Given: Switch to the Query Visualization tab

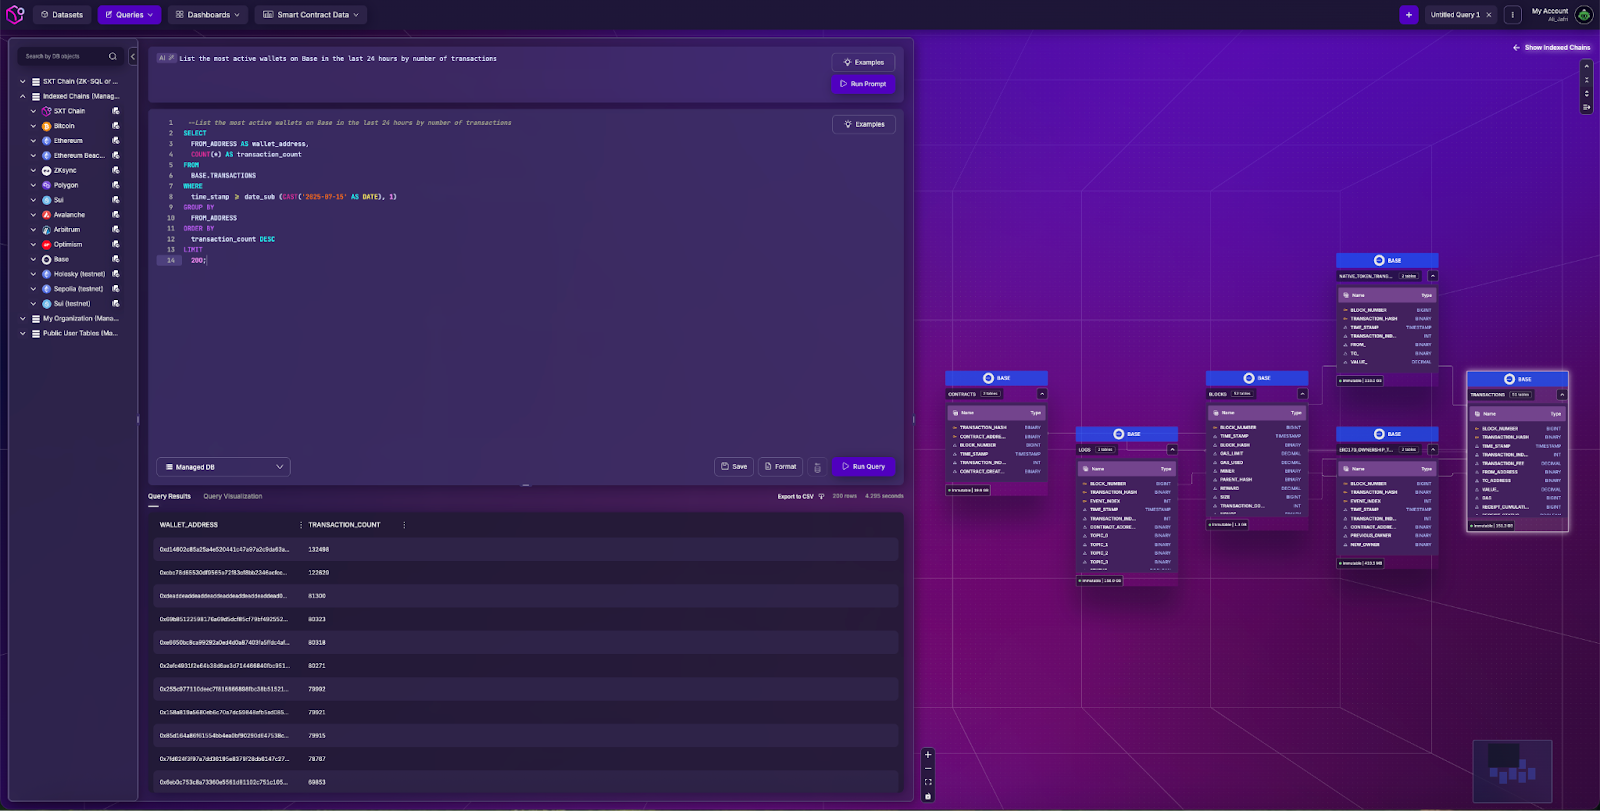Looking at the screenshot, I should (x=232, y=496).
